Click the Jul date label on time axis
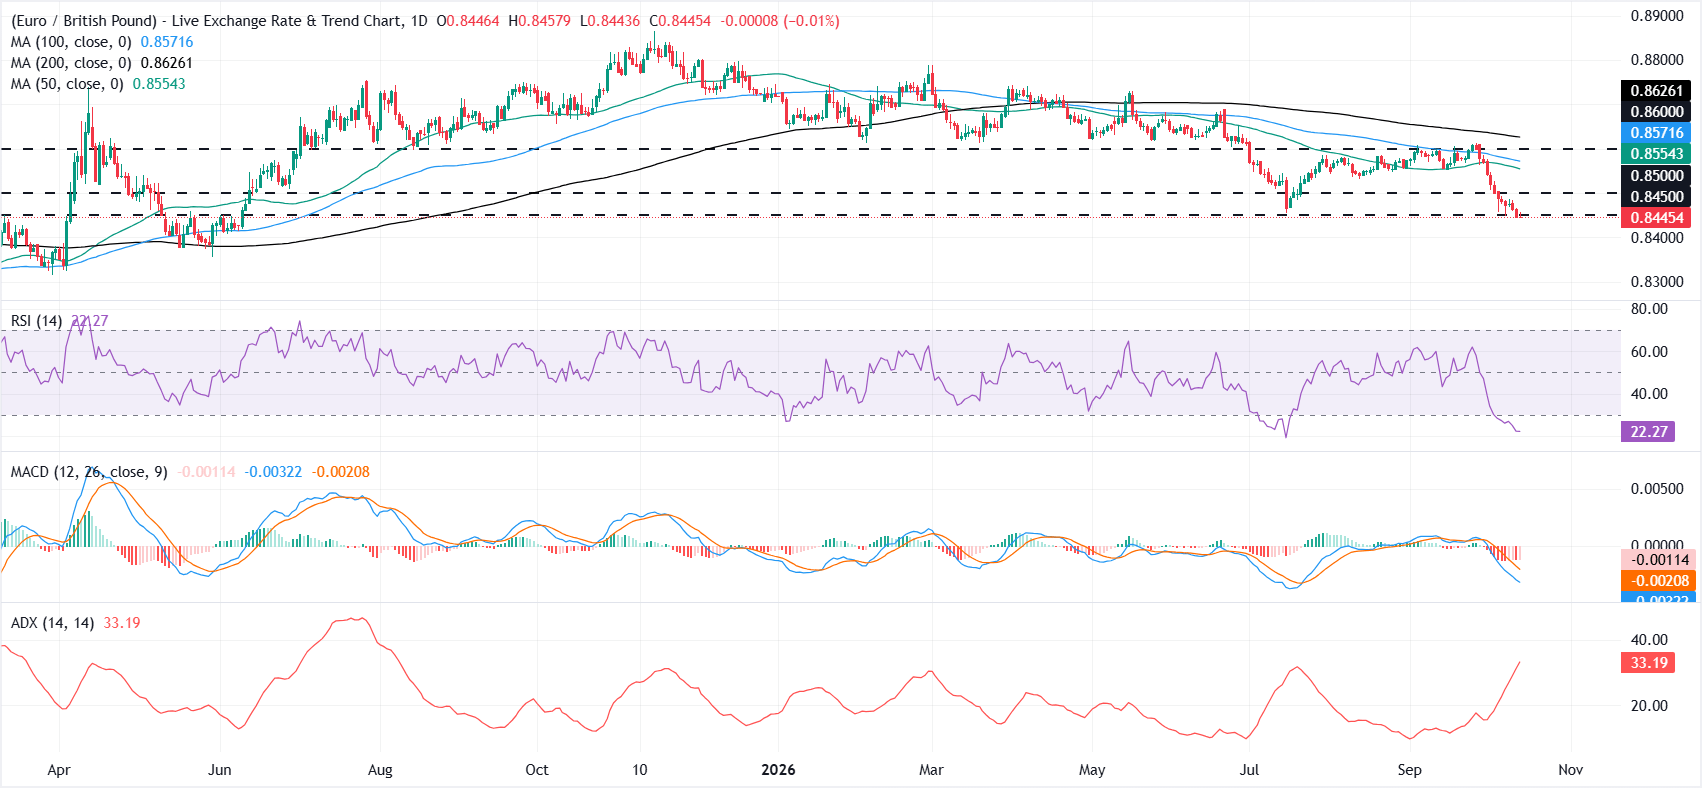This screenshot has height=791, width=1702. click(1249, 770)
